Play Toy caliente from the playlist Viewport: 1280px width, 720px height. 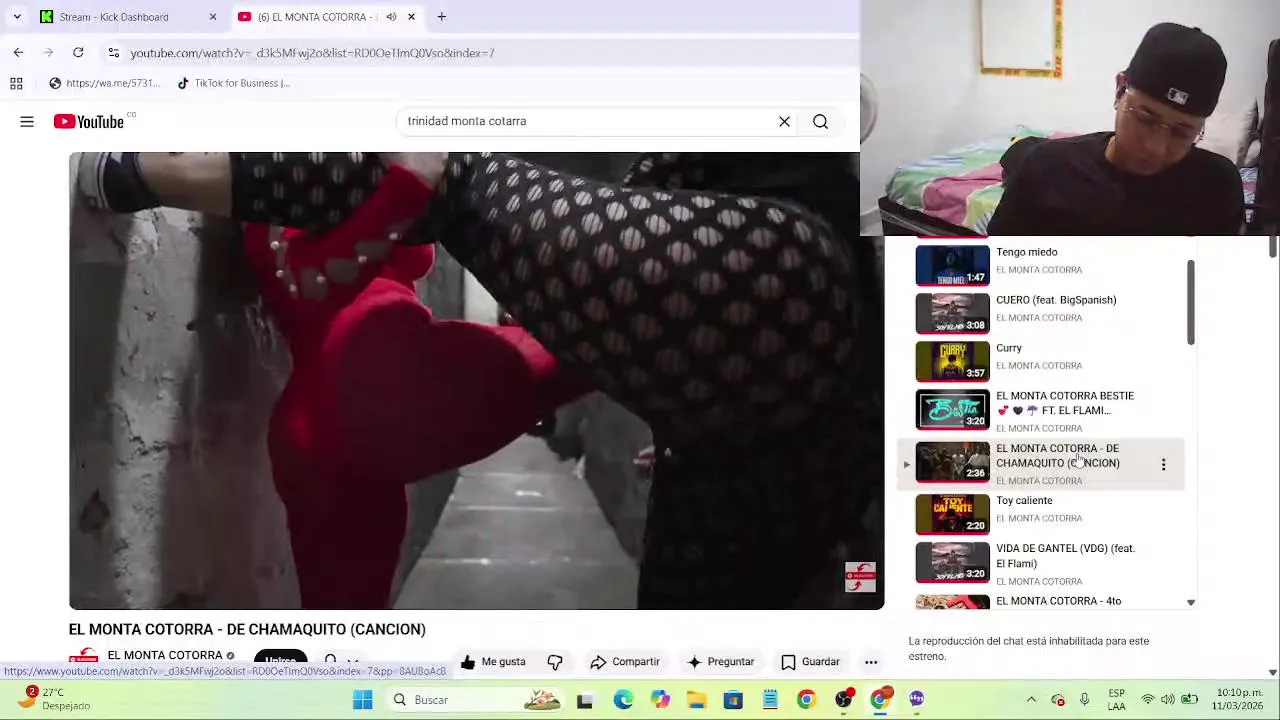tap(1040, 513)
